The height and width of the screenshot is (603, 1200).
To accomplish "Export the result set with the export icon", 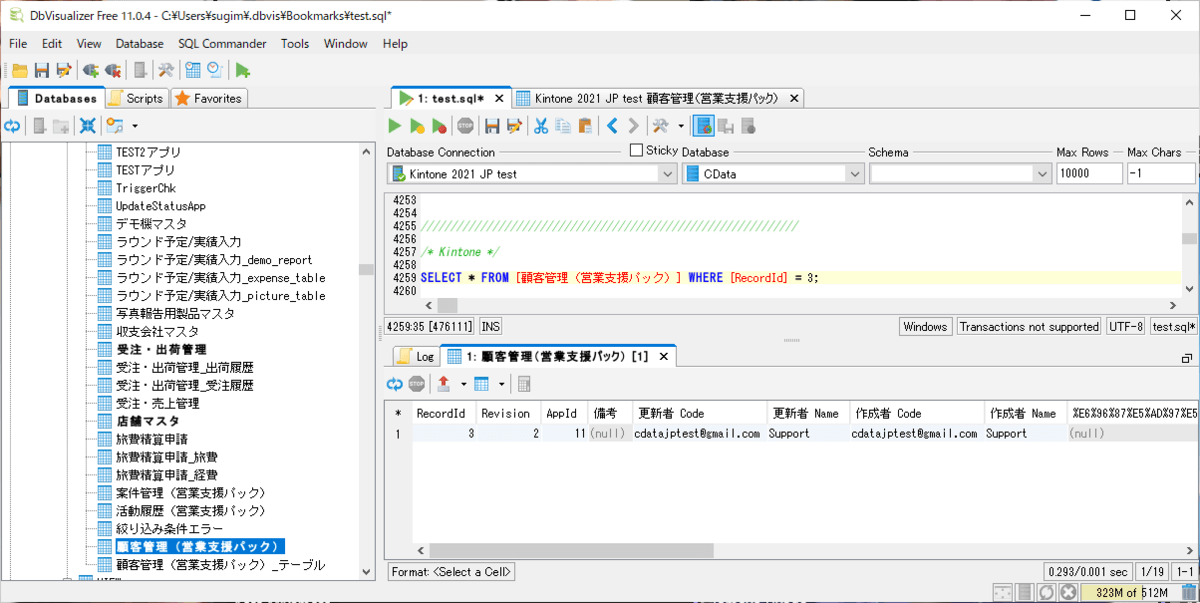I will point(445,384).
